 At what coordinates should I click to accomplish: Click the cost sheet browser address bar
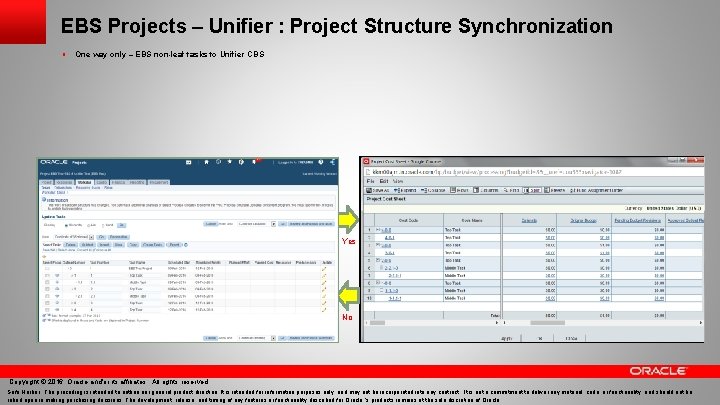click(535, 172)
